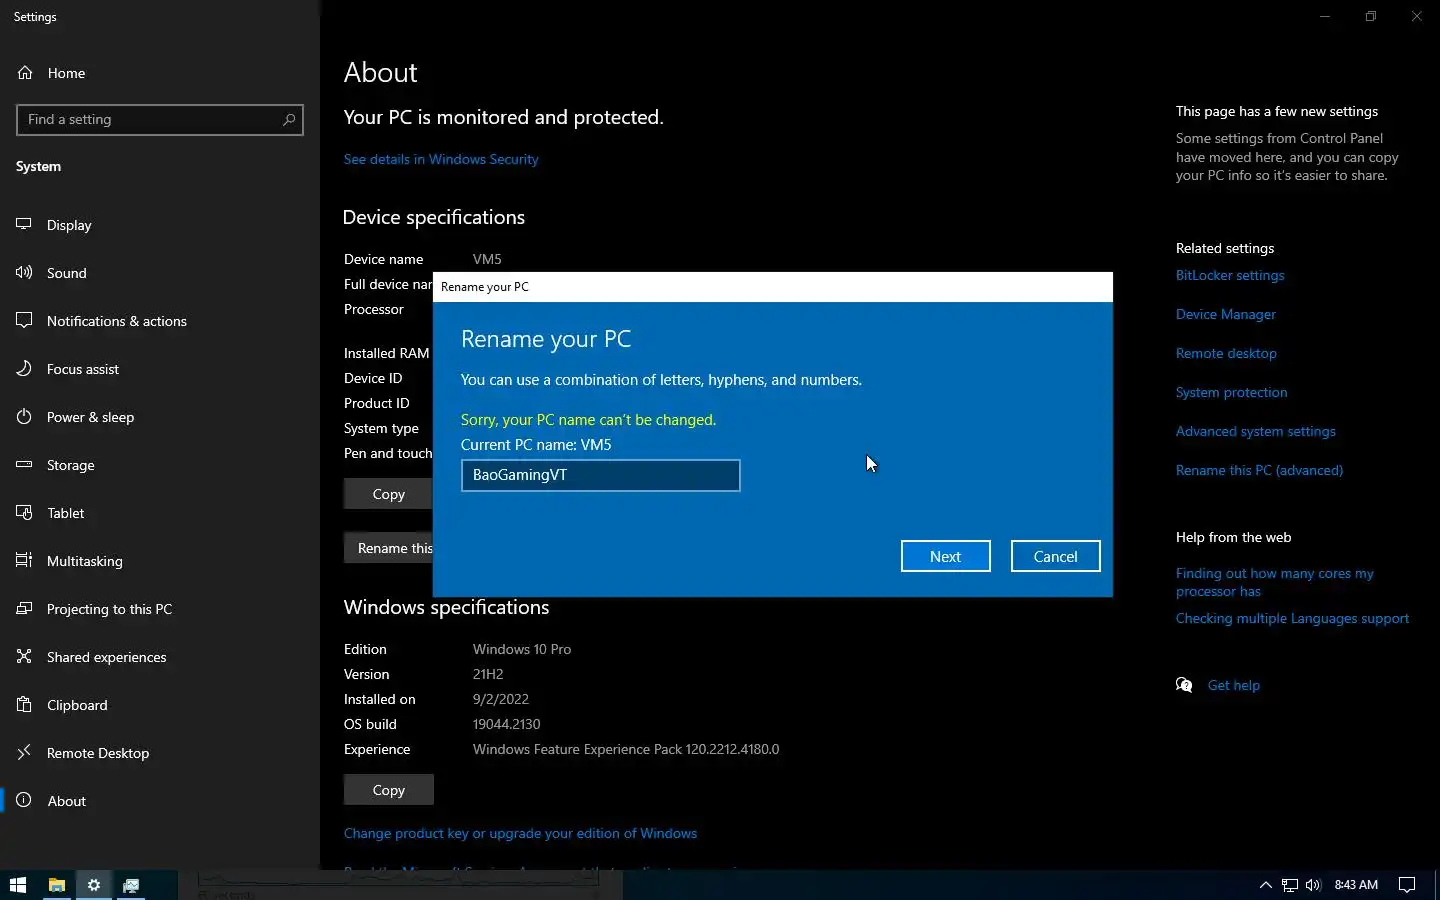Screen dimensions: 1440x900
Task: Click Change product key or upgrade edition link
Action: pyautogui.click(x=520, y=833)
